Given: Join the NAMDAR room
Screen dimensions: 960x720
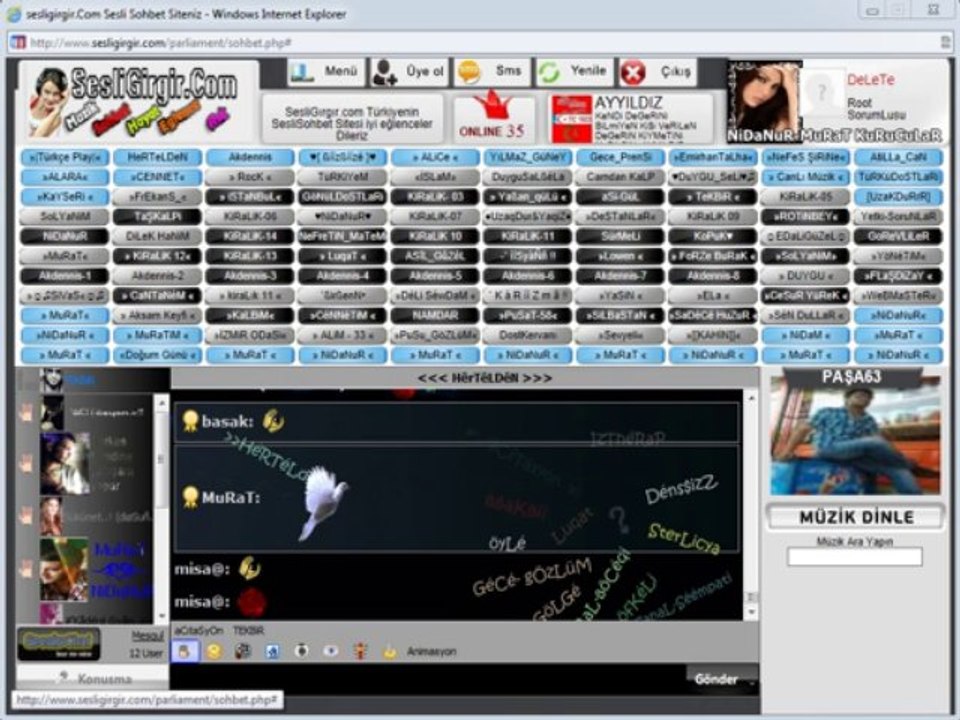Looking at the screenshot, I should pos(435,315).
